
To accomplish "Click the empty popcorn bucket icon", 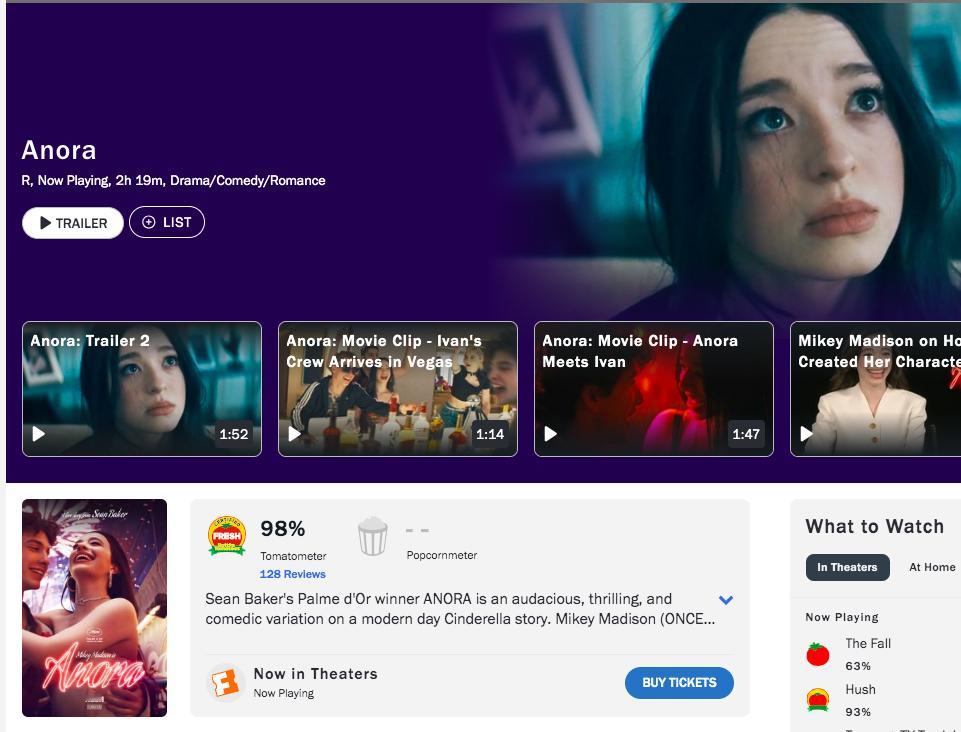I will click(373, 536).
